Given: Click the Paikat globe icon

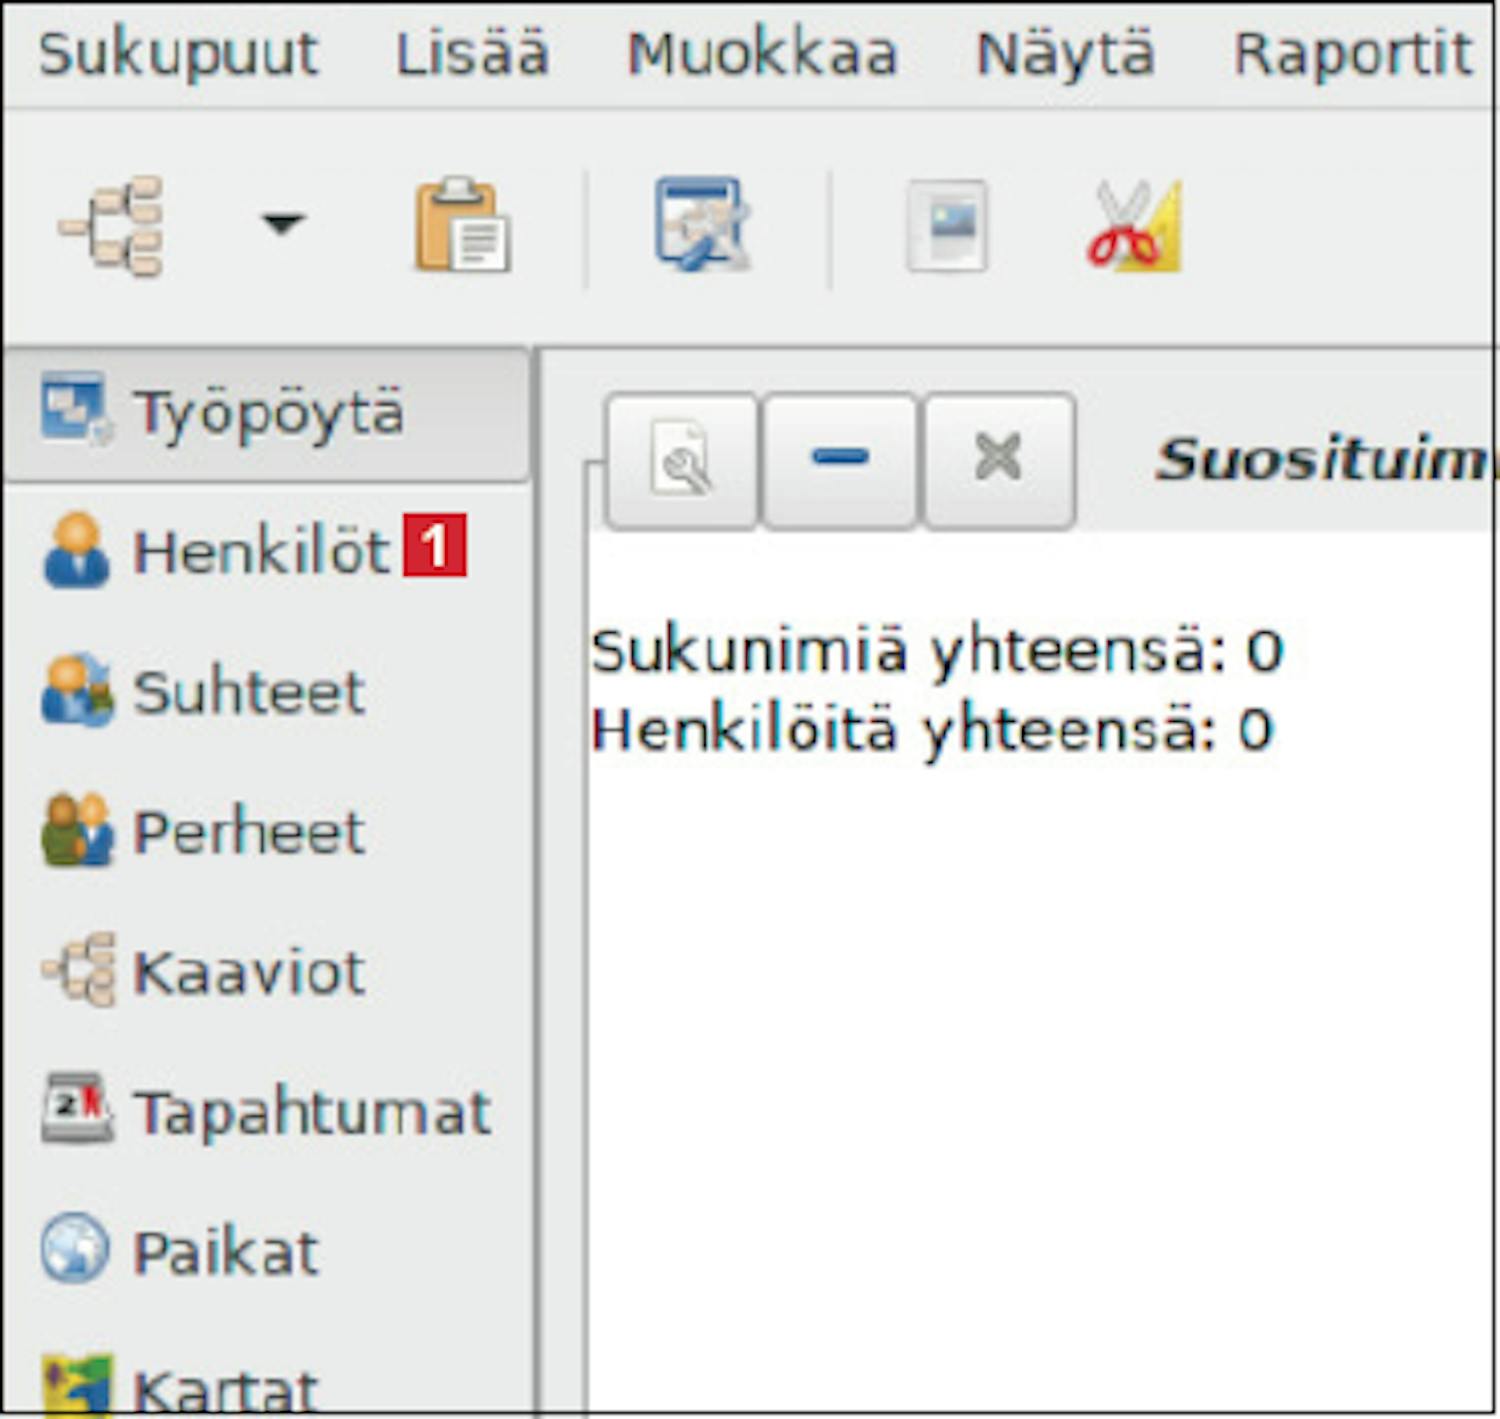Looking at the screenshot, I should [75, 1247].
